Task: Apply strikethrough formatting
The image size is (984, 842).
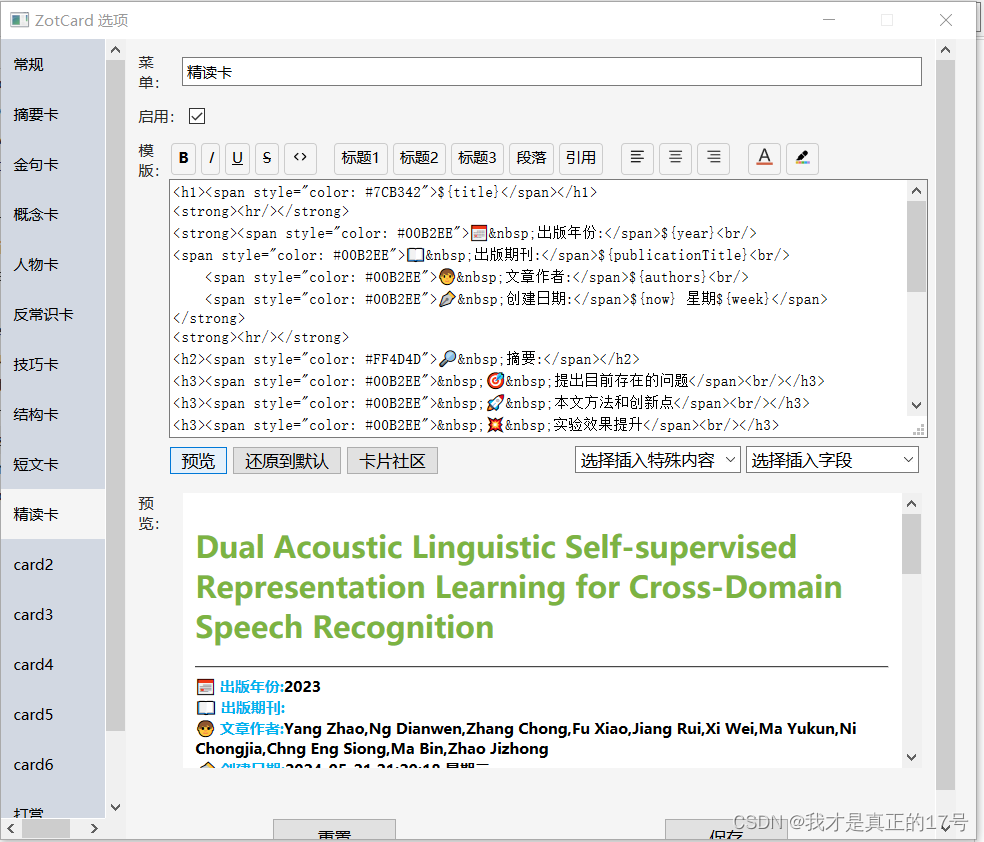Action: pyautogui.click(x=267, y=158)
